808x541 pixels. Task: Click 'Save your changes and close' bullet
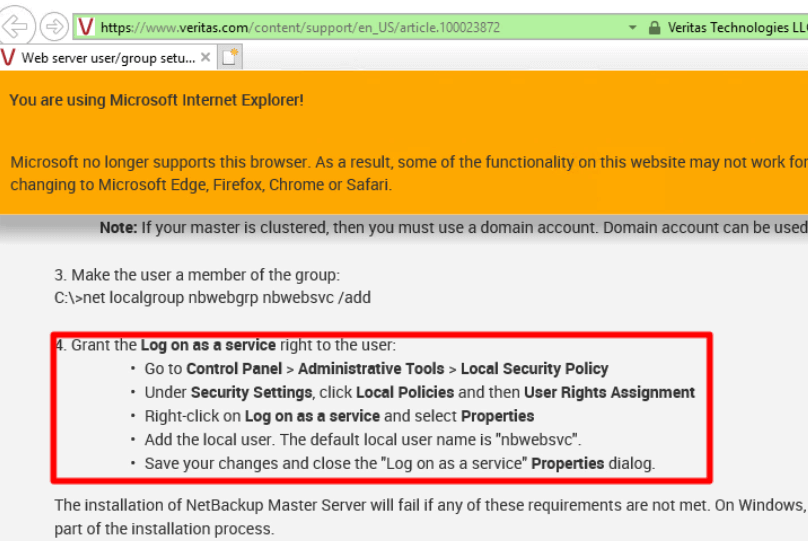click(400, 463)
